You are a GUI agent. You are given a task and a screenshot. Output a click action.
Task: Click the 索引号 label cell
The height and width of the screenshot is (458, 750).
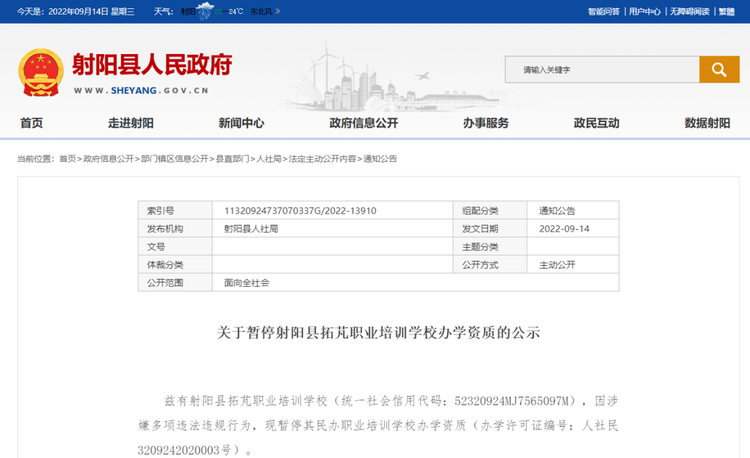point(175,211)
